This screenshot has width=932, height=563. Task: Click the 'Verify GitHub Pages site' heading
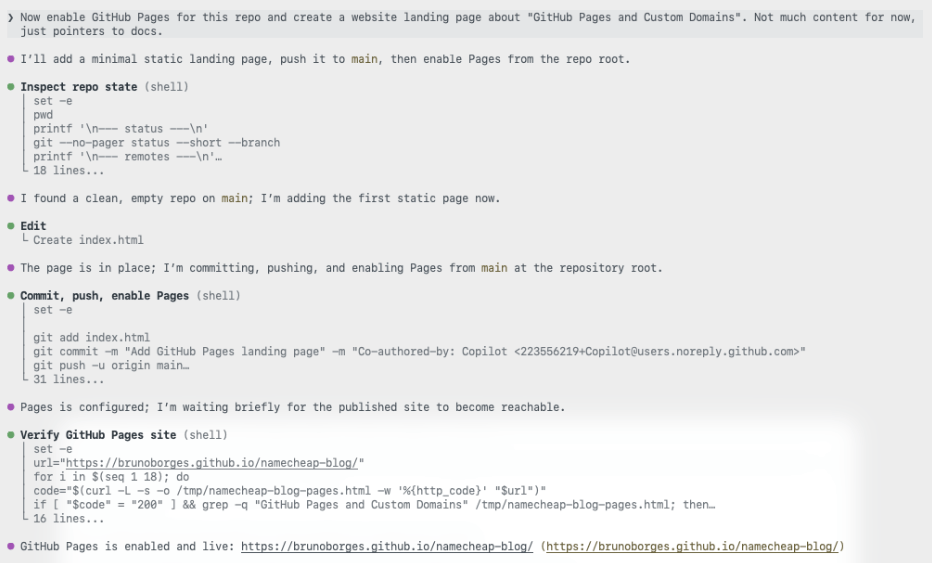(98, 435)
